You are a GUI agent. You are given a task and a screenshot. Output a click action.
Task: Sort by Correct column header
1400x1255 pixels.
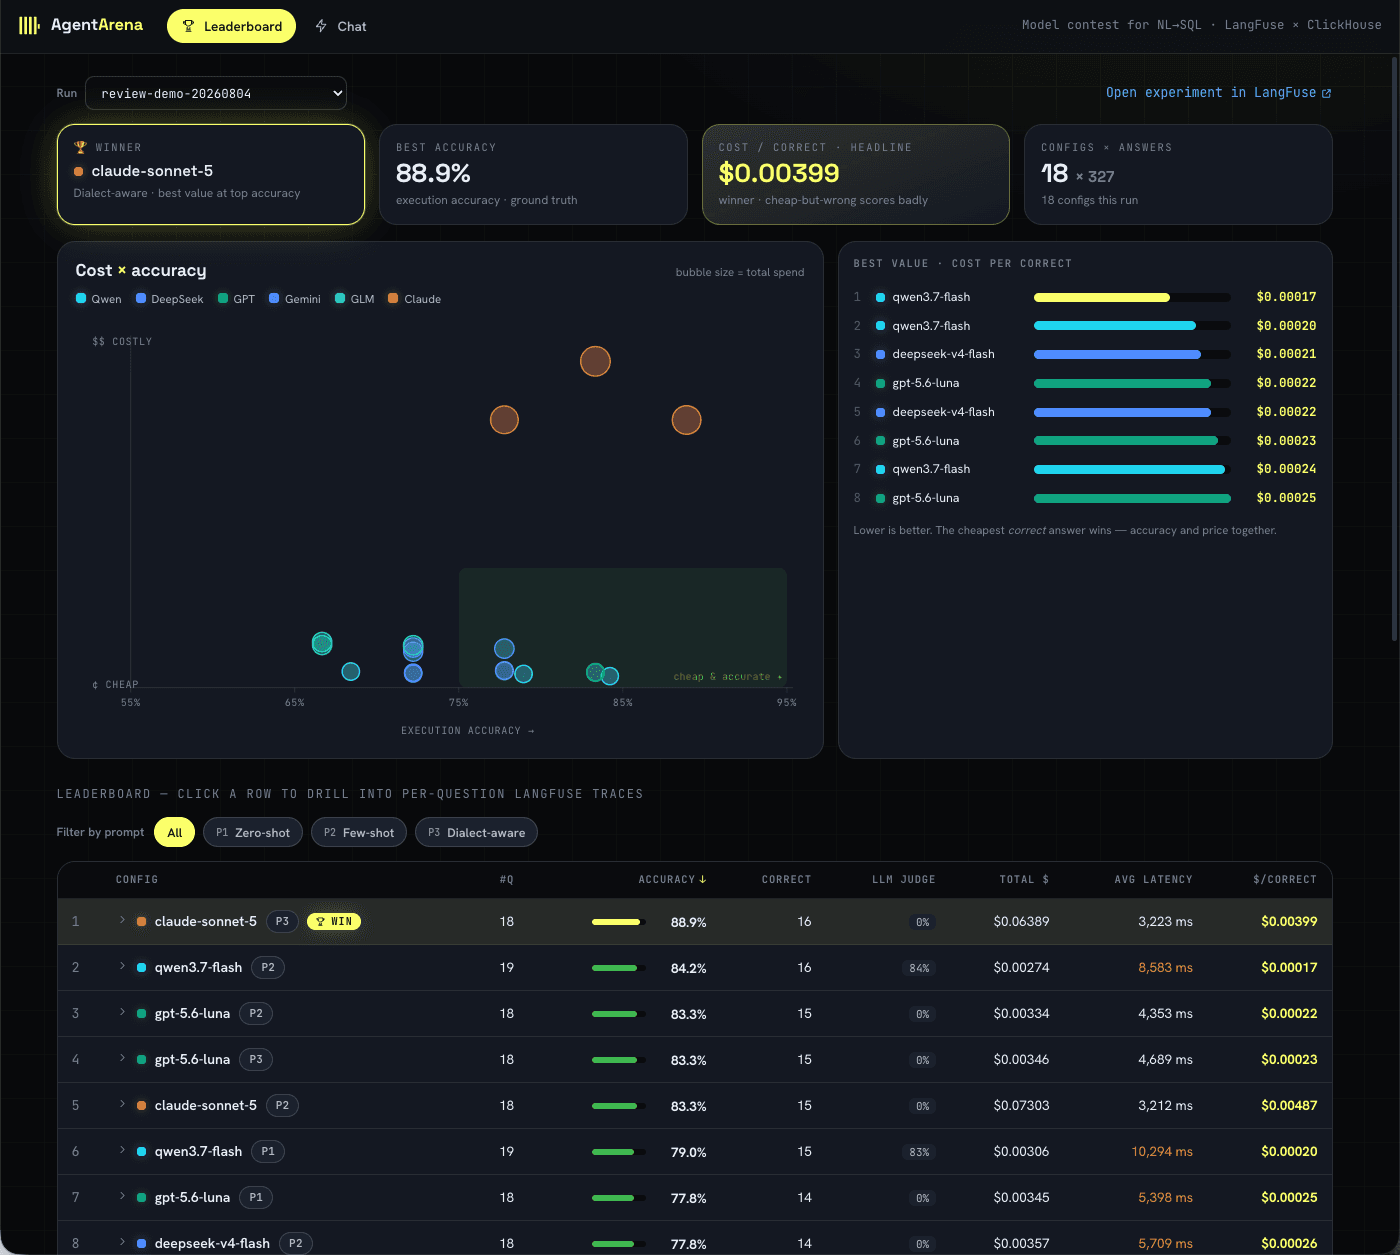[786, 879]
